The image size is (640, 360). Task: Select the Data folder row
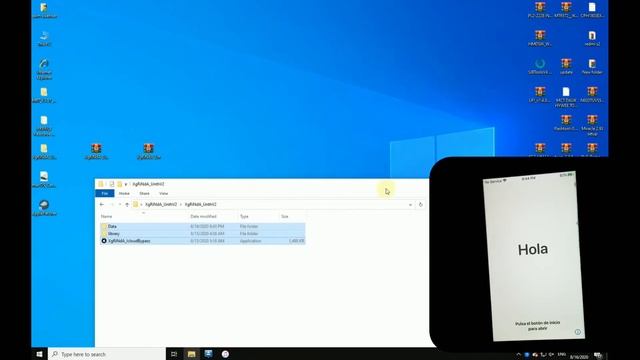pos(202,226)
